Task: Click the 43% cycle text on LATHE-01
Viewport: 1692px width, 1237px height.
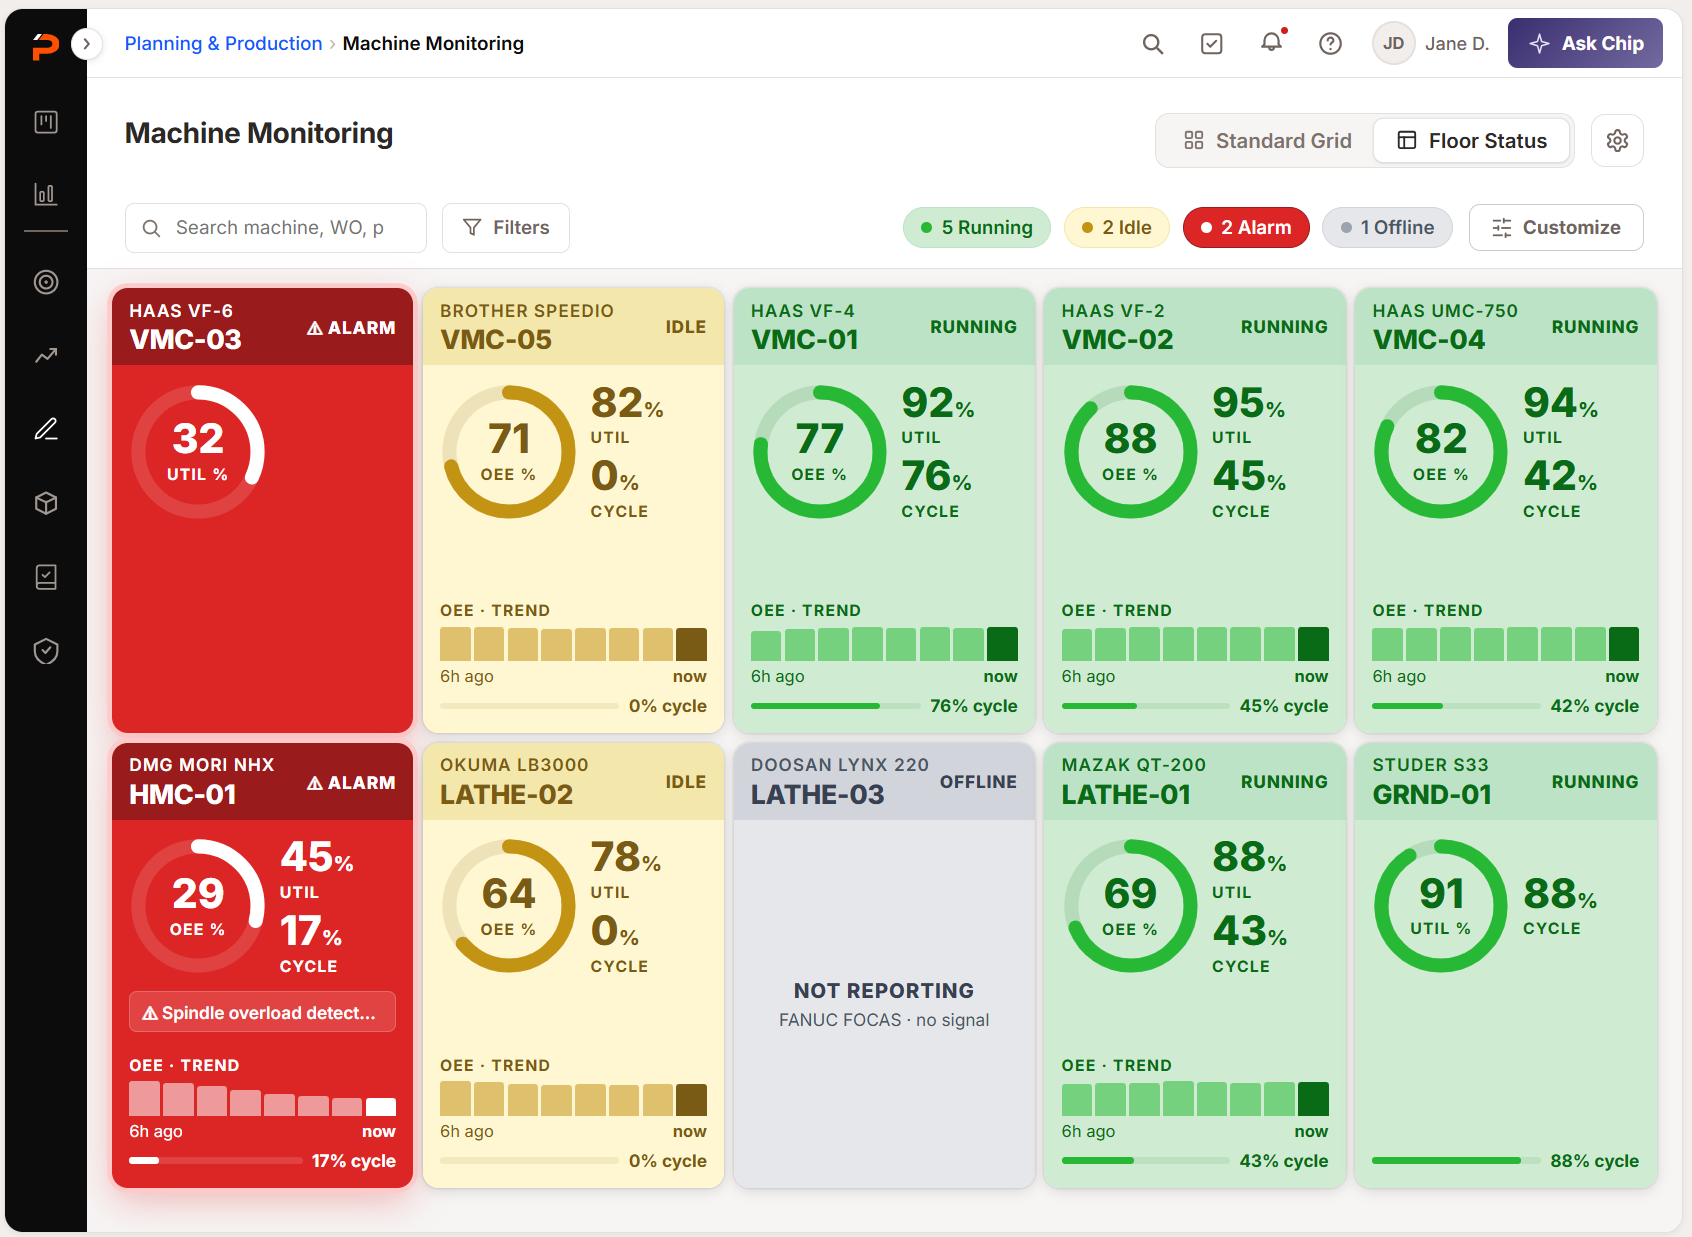Action: [1284, 1161]
